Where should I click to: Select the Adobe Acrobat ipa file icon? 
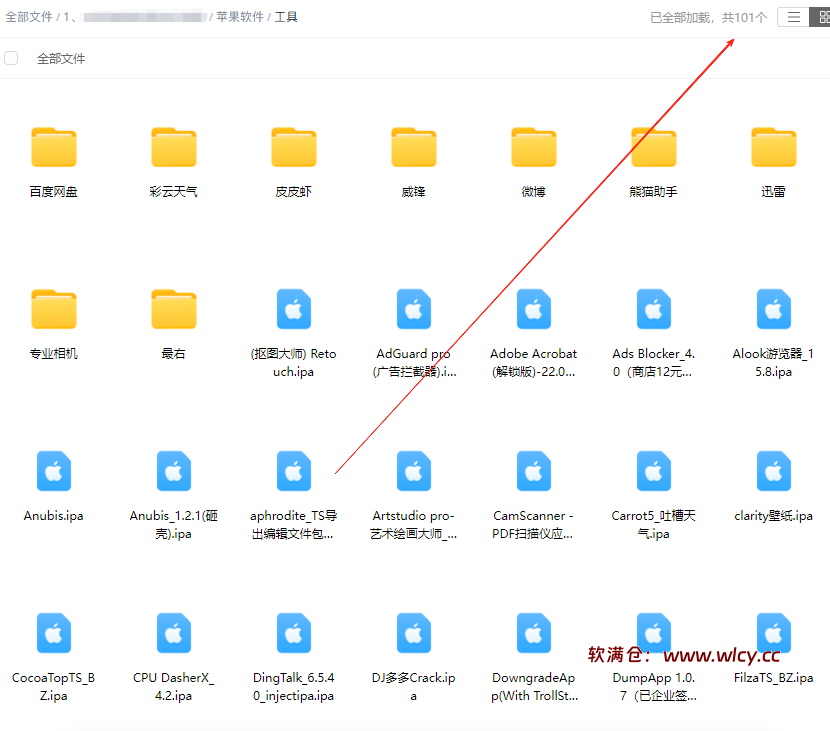coord(534,309)
